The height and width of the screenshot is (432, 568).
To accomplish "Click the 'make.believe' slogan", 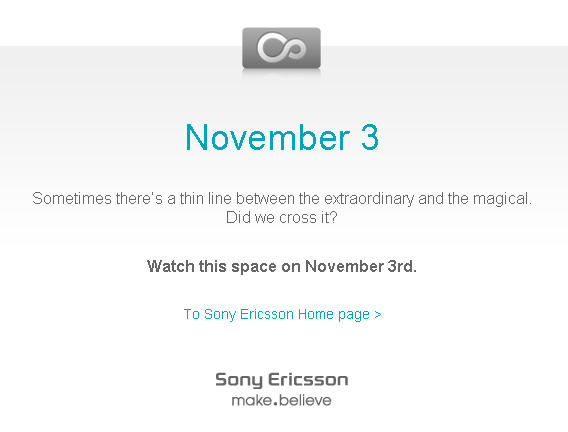I will coord(281,400).
